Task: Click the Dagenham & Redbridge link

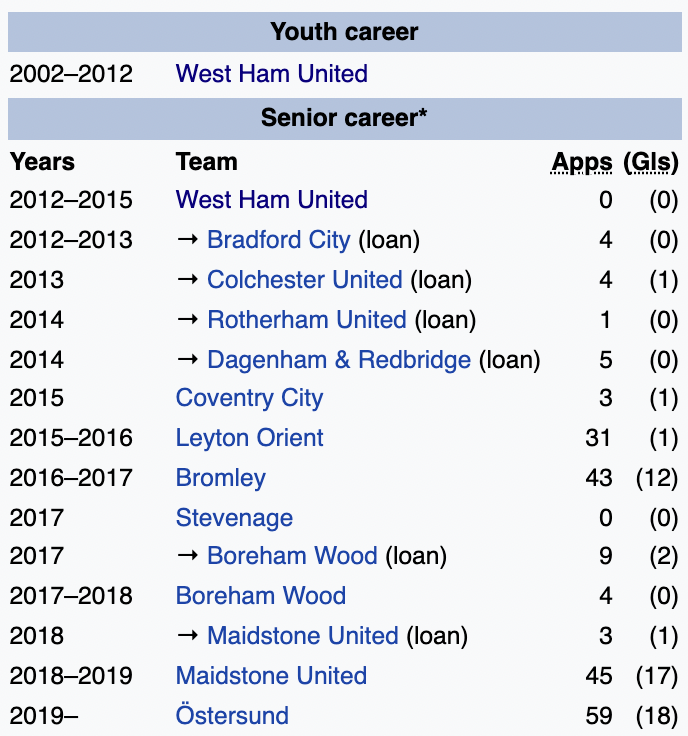Action: click(338, 360)
